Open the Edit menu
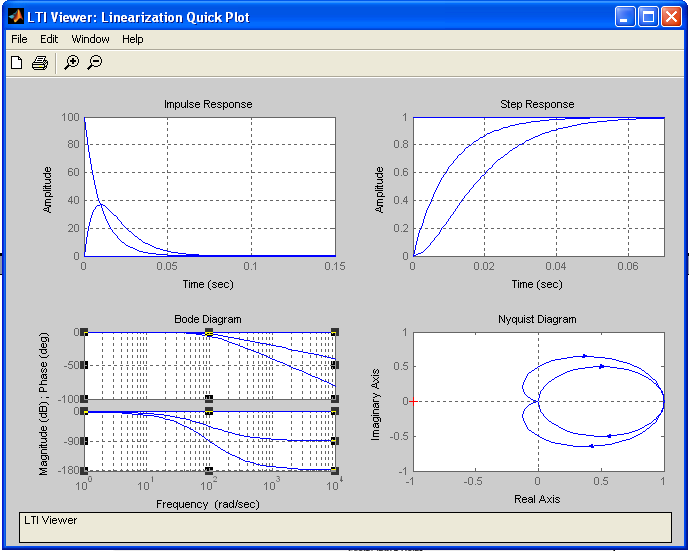This screenshot has width=689, height=551. (49, 39)
